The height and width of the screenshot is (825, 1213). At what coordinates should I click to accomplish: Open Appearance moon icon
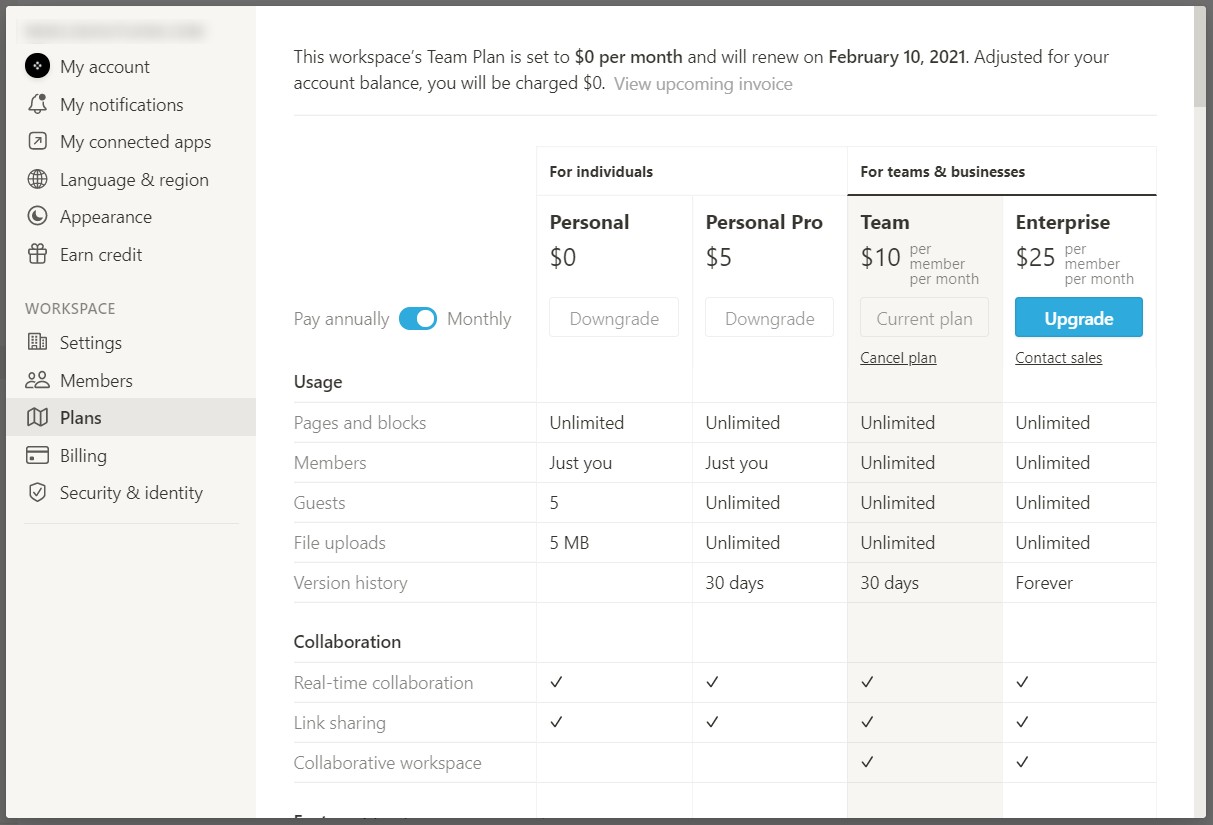(x=37, y=217)
